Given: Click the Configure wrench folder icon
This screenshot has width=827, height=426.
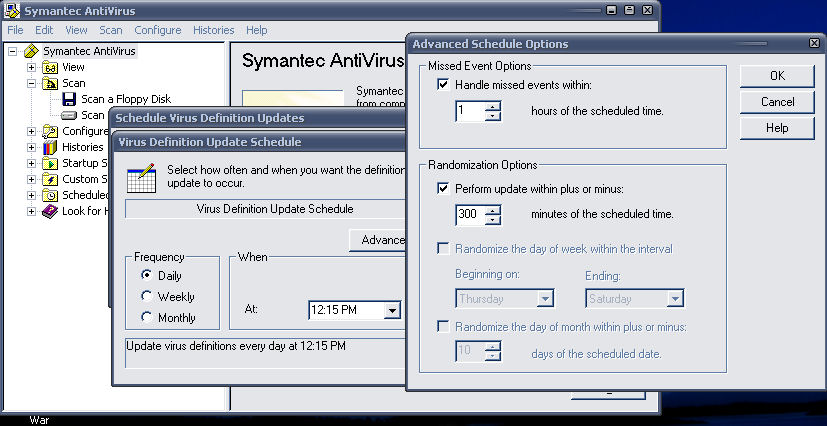Looking at the screenshot, I should [x=50, y=131].
